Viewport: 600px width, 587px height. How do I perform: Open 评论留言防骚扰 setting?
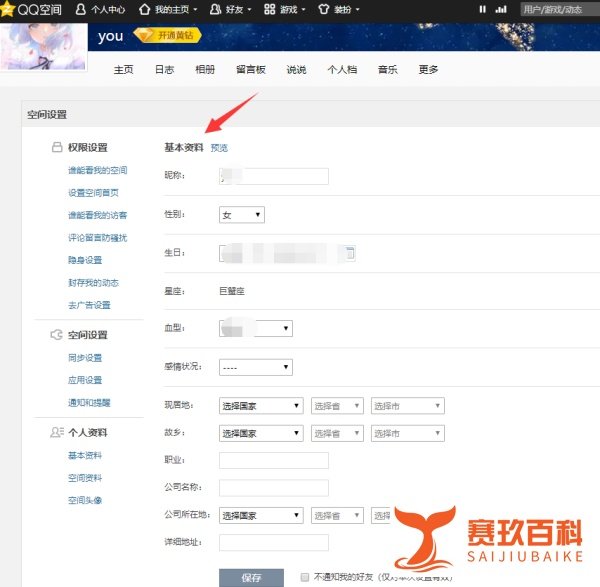click(x=98, y=238)
